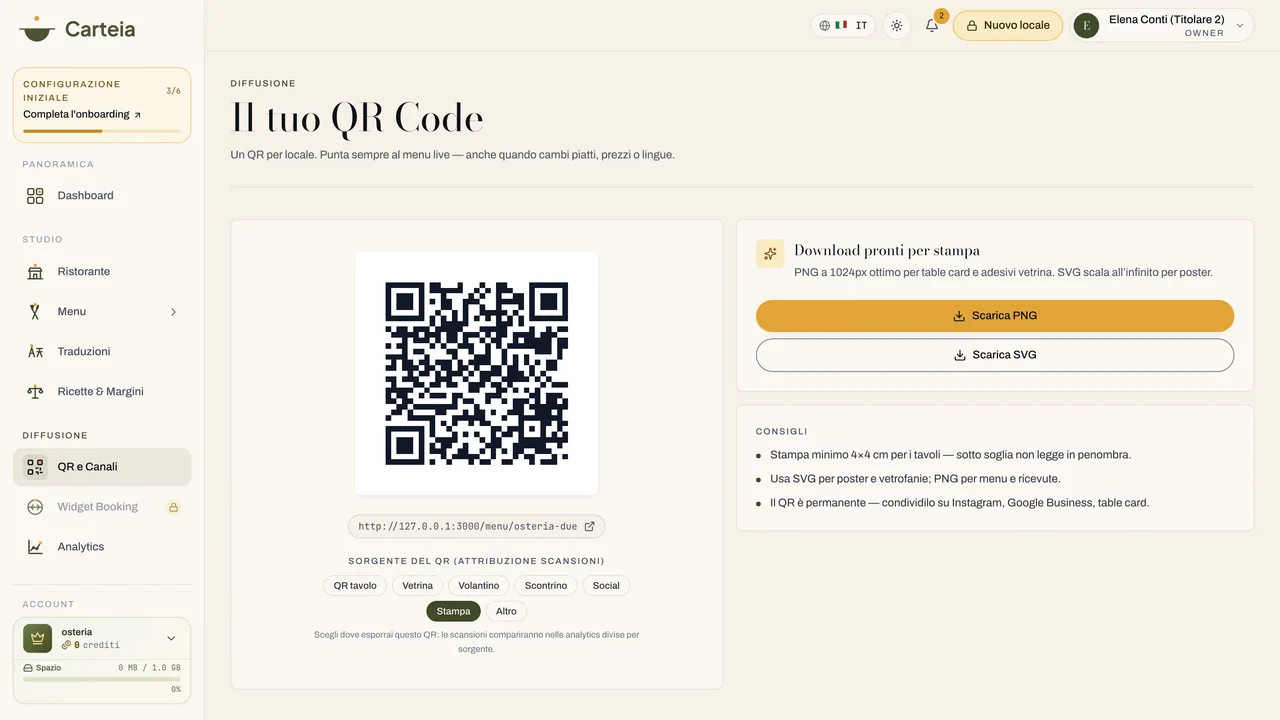This screenshot has height=720, width=1280.
Task: Toggle light theme sun icon
Action: [897, 26]
